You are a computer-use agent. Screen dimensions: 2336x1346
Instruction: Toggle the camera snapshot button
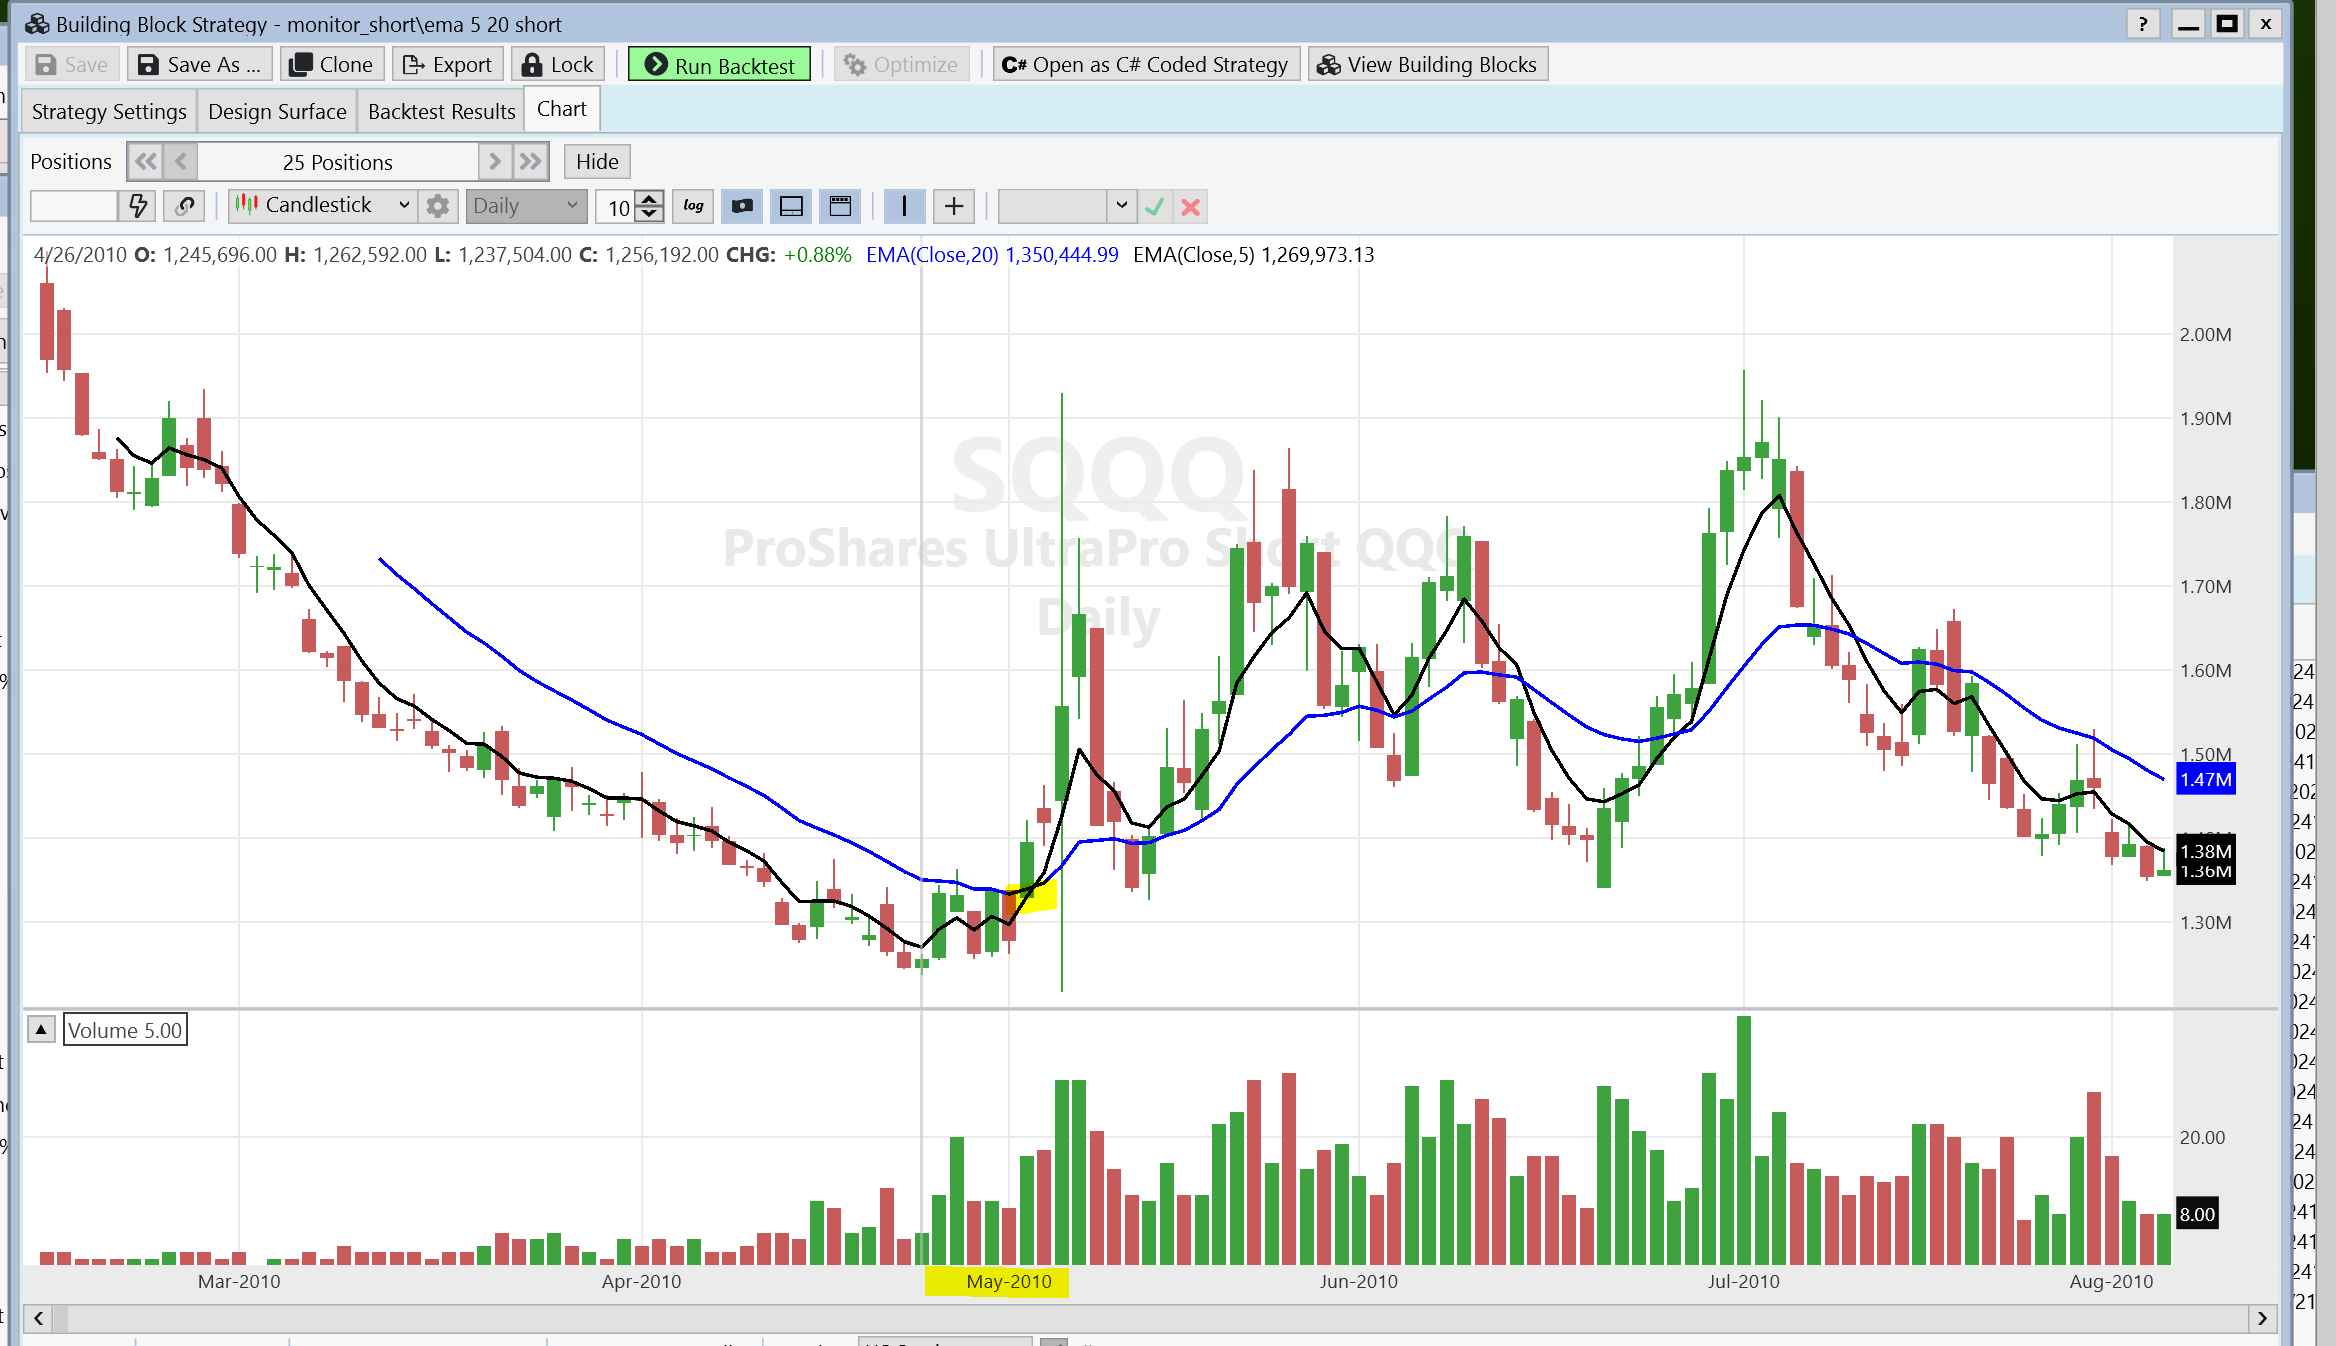pyautogui.click(x=742, y=206)
